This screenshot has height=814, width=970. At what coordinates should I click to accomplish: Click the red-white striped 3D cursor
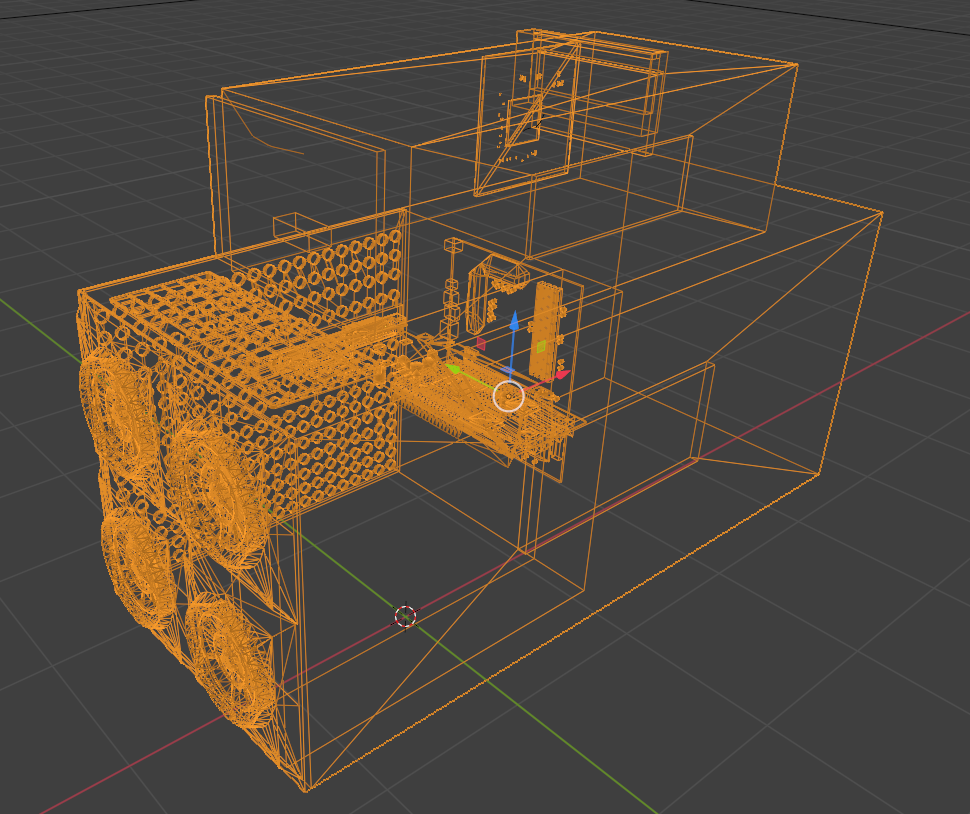click(405, 616)
